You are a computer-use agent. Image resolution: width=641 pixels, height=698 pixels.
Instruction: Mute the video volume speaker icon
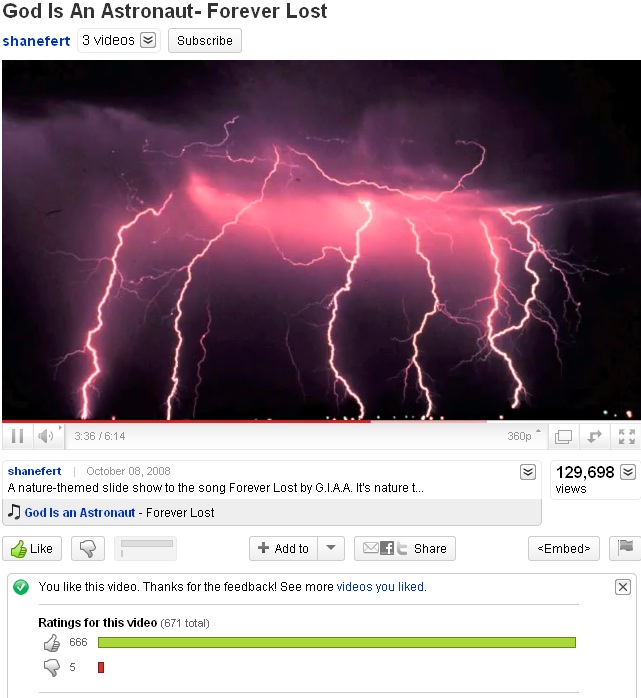(x=46, y=436)
